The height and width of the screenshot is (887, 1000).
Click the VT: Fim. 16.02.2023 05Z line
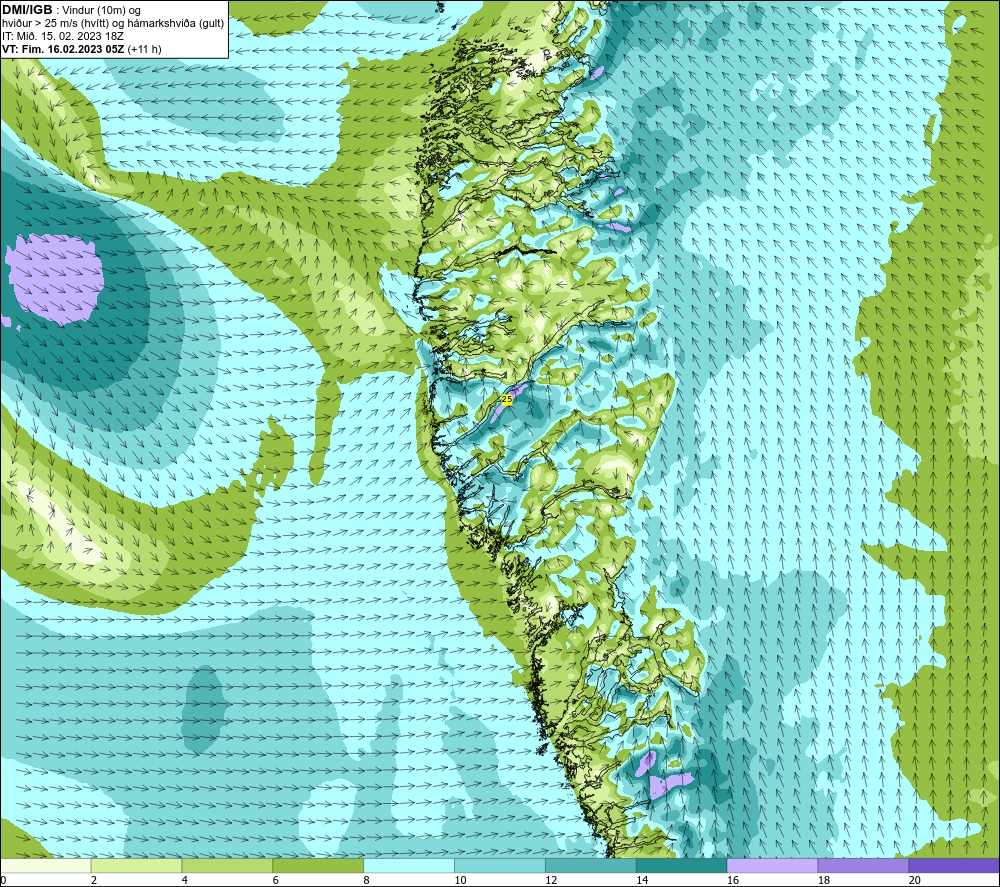[x=82, y=48]
